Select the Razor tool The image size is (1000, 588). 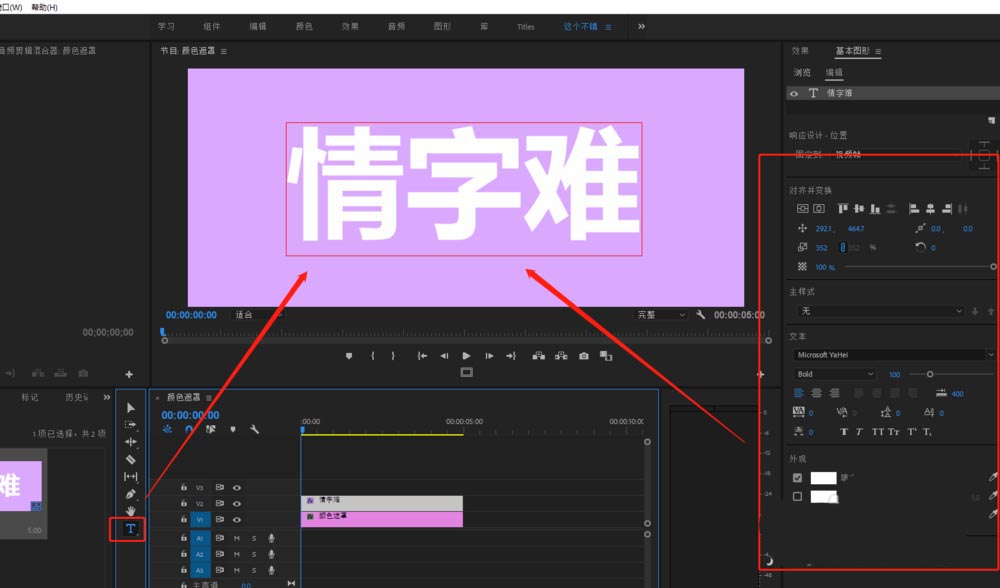(130, 459)
